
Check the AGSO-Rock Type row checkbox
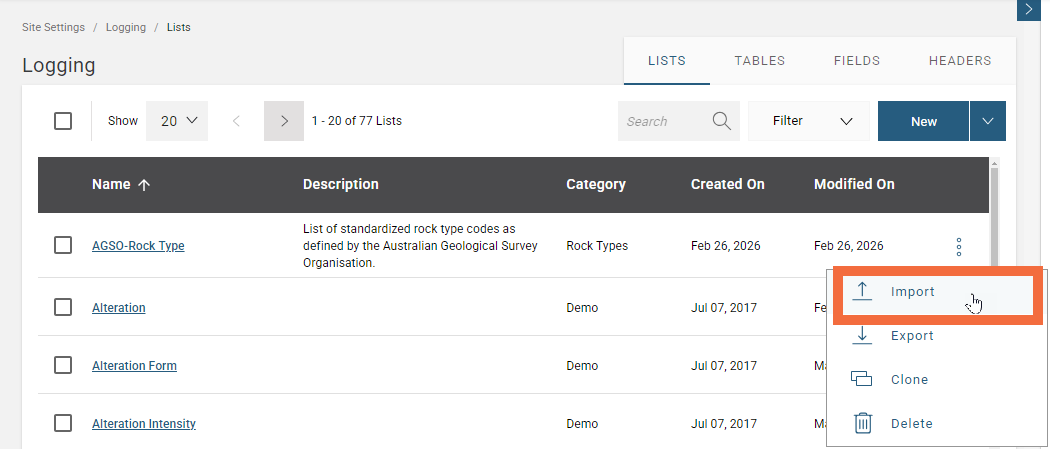pyautogui.click(x=63, y=246)
